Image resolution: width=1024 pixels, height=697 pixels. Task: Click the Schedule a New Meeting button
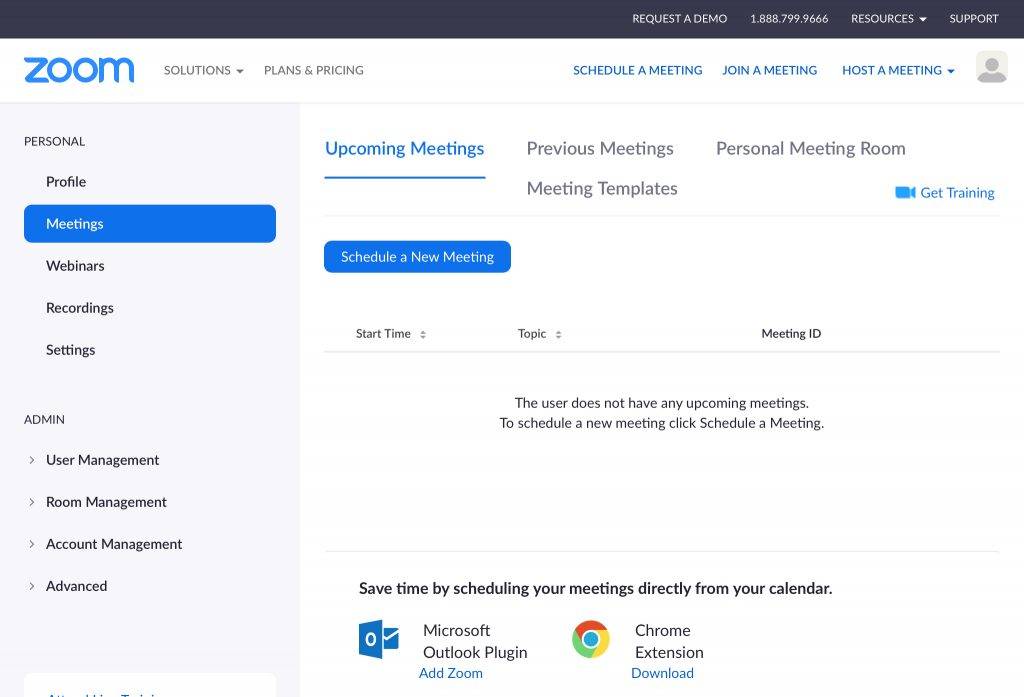(x=417, y=257)
